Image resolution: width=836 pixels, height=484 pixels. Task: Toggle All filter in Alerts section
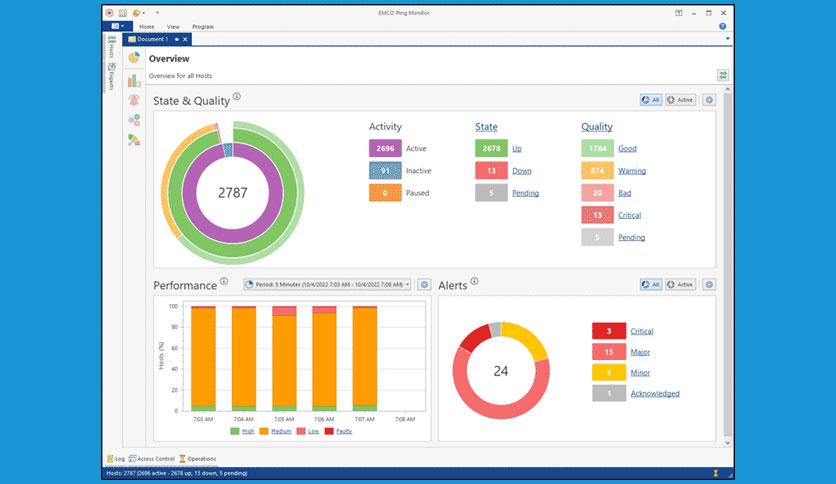(x=651, y=285)
